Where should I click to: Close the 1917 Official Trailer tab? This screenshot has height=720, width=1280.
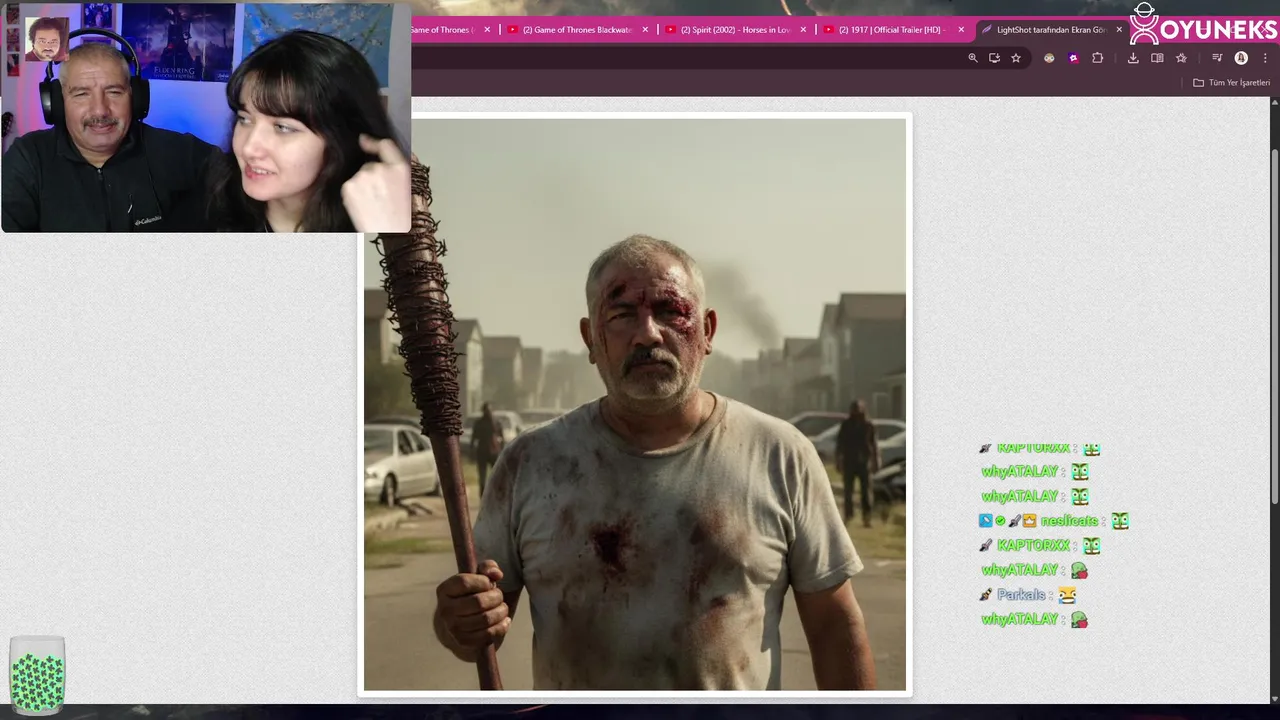[x=961, y=30]
